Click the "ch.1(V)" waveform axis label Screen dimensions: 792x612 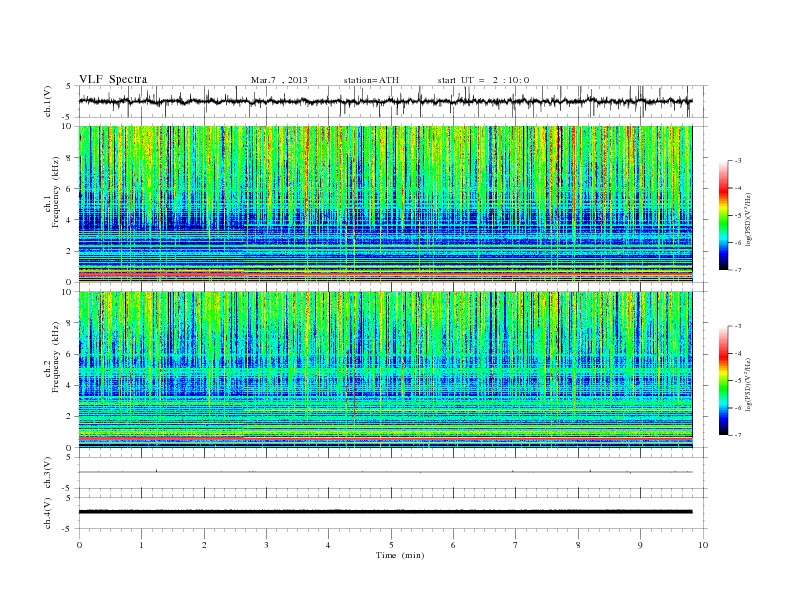point(48,101)
